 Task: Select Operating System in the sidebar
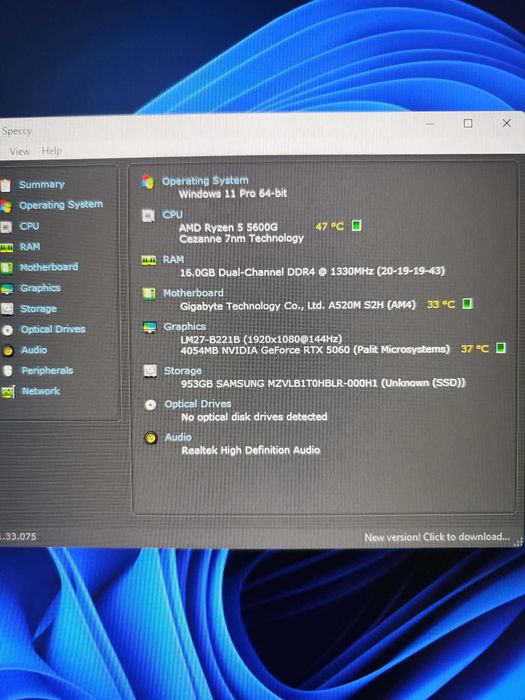61,205
